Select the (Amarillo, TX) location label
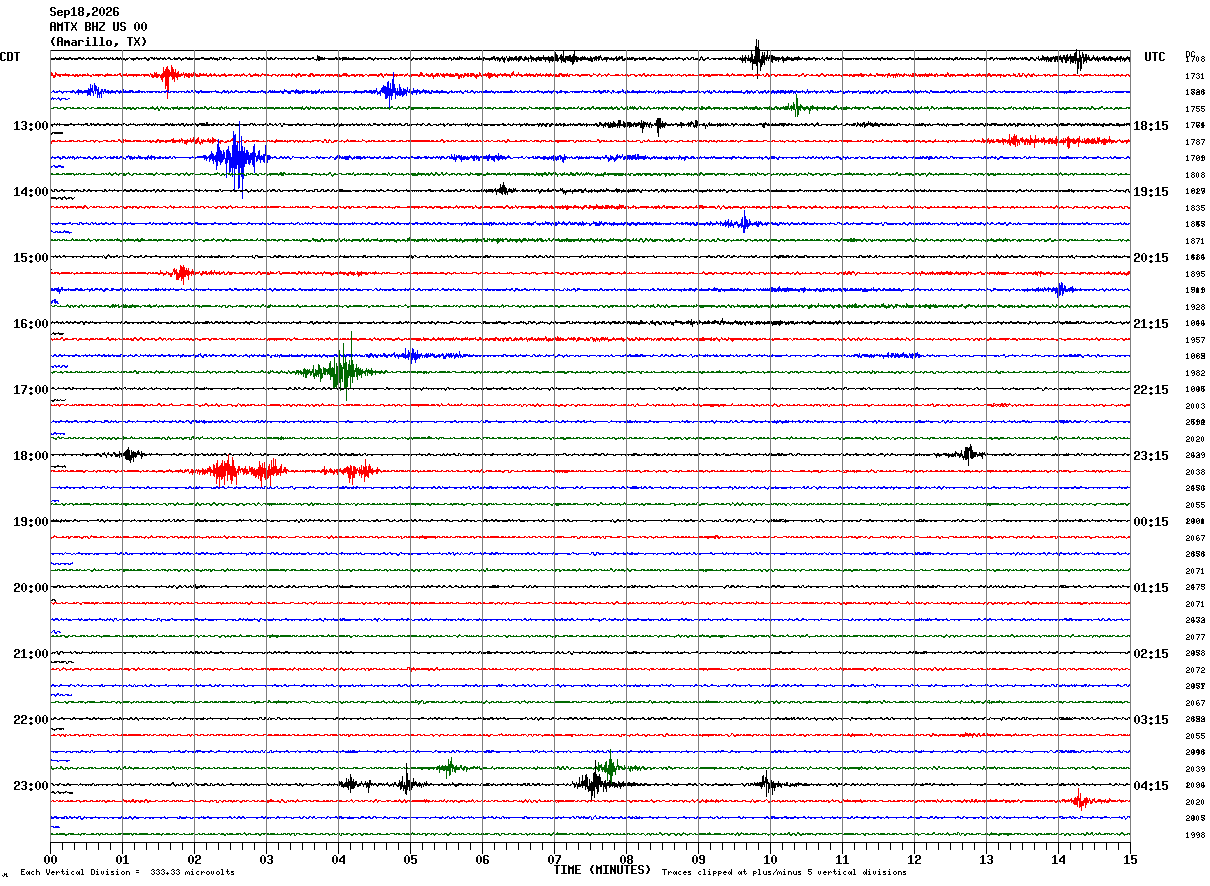Screen dimensions: 1210x886 98,42
